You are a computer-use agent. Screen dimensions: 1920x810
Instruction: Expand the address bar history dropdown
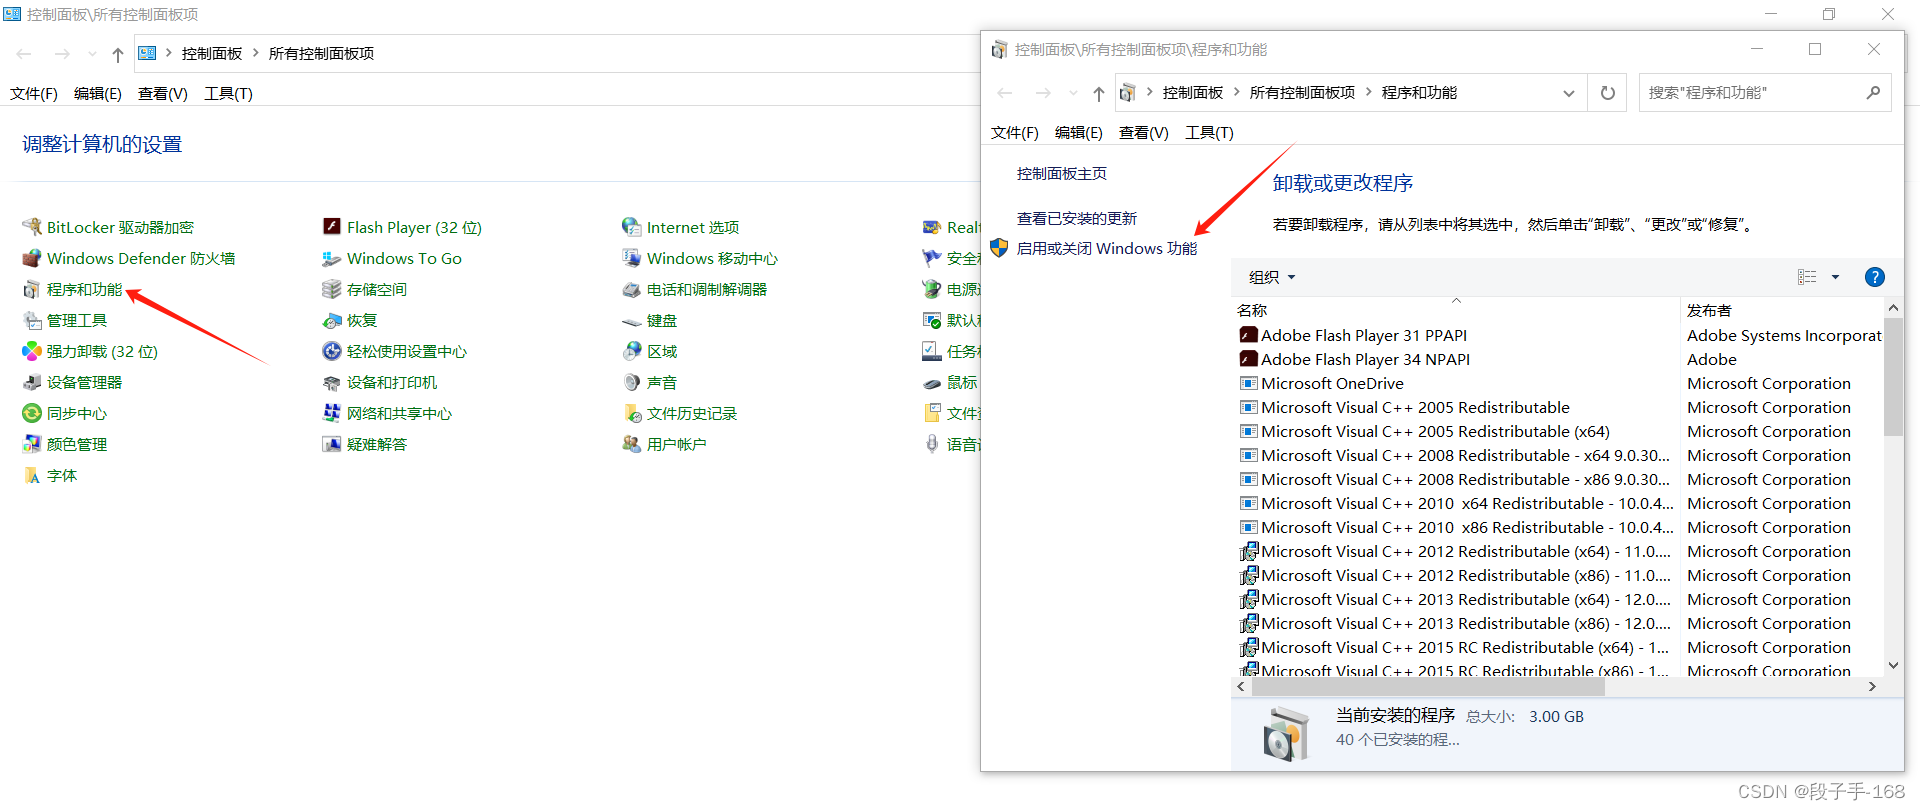pos(1569,93)
